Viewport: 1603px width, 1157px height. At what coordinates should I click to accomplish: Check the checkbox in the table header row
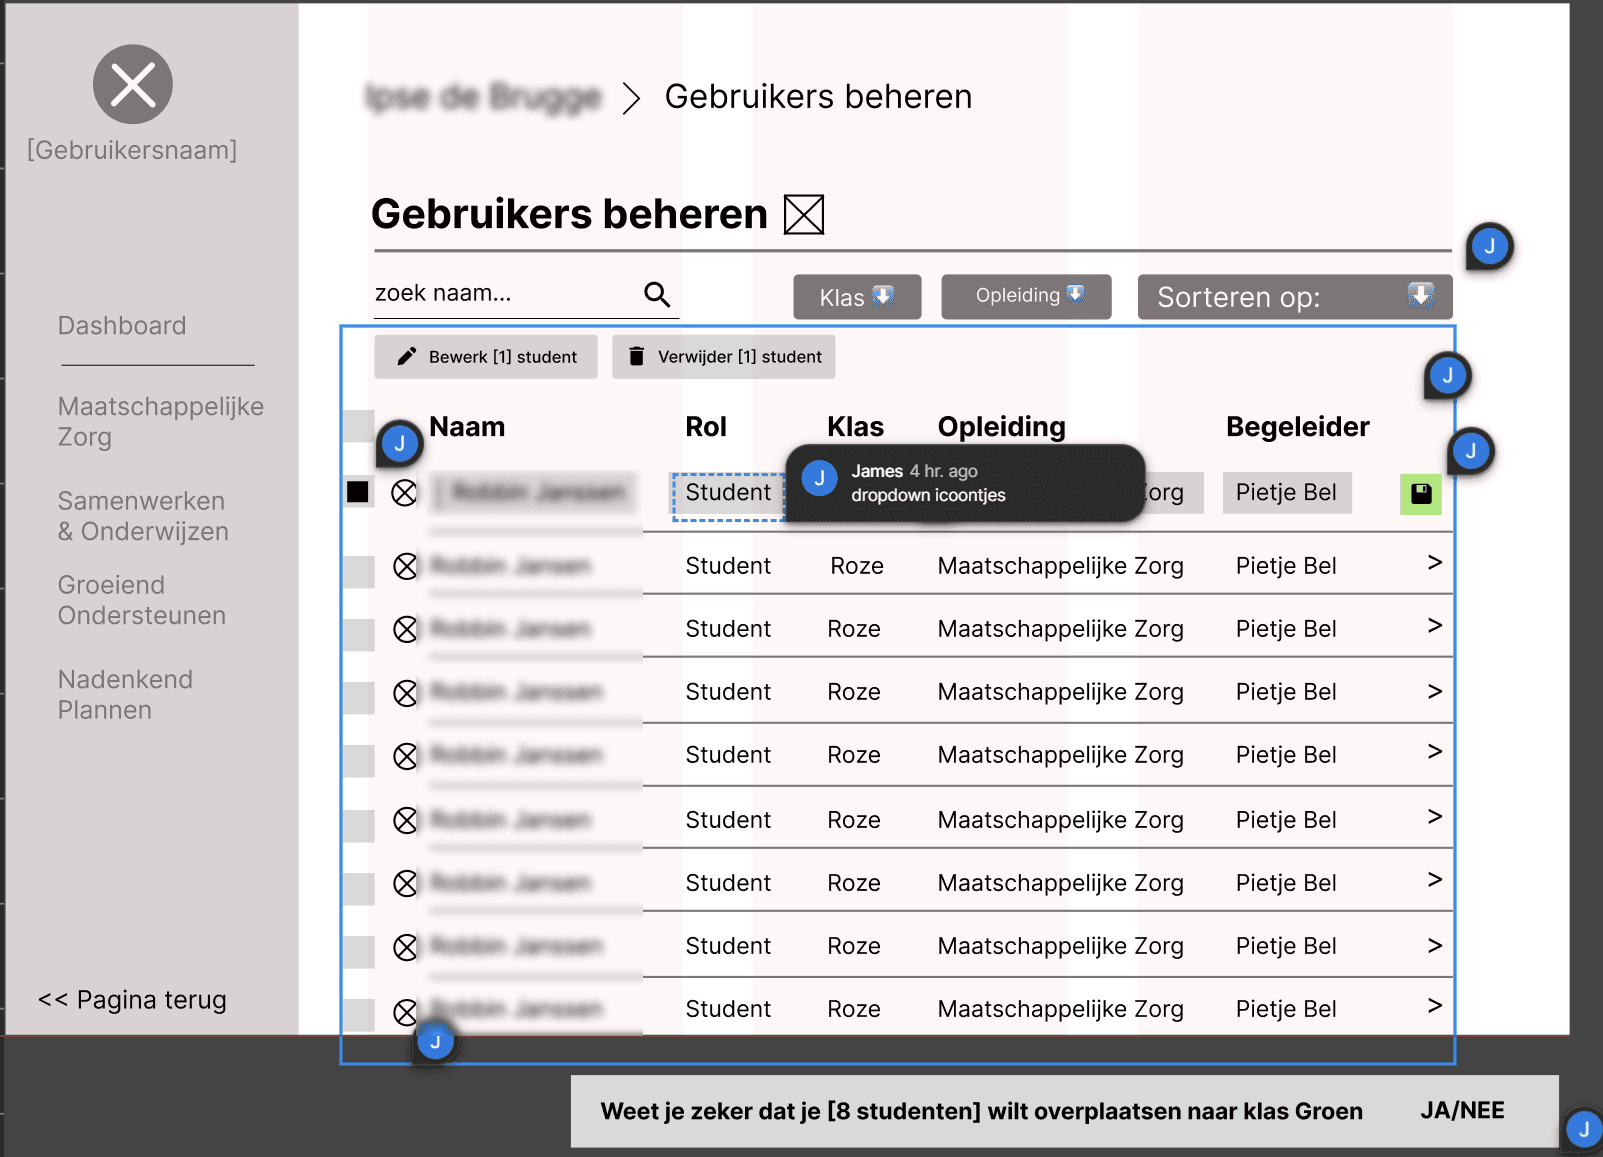[358, 426]
